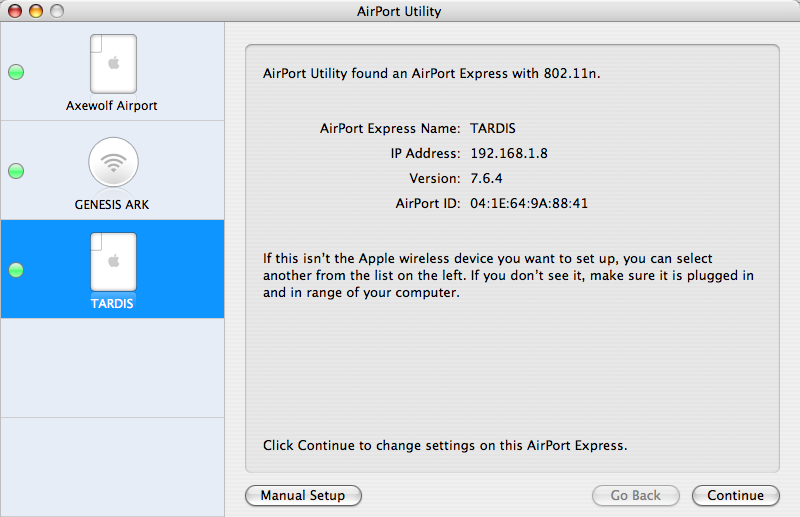The width and height of the screenshot is (800, 517).
Task: Click the Axewolf Airport name label
Action: coord(112,106)
